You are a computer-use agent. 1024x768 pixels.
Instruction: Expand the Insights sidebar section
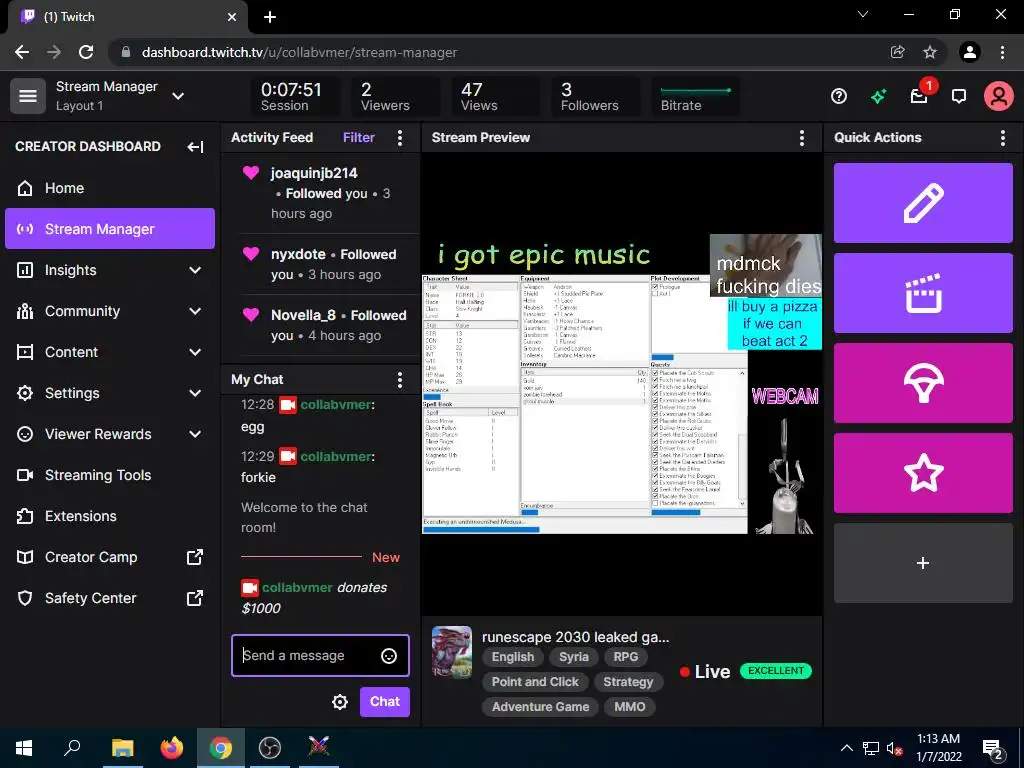tap(195, 270)
